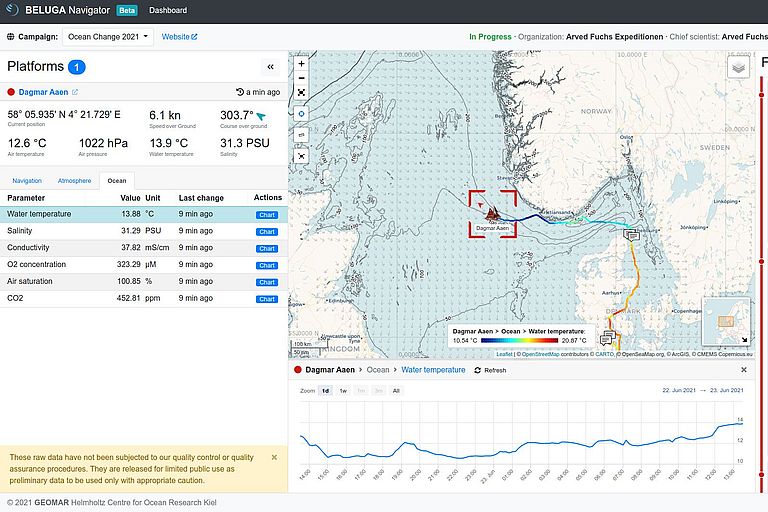Zoom in on the map
Viewport: 768px width, 512px height.
(301, 63)
